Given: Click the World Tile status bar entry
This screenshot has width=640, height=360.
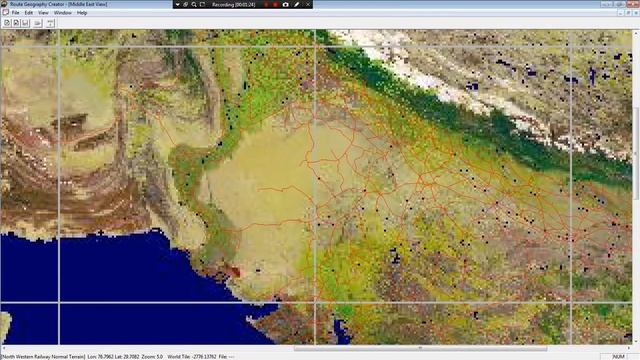Looking at the screenshot, I should click(x=192, y=357).
